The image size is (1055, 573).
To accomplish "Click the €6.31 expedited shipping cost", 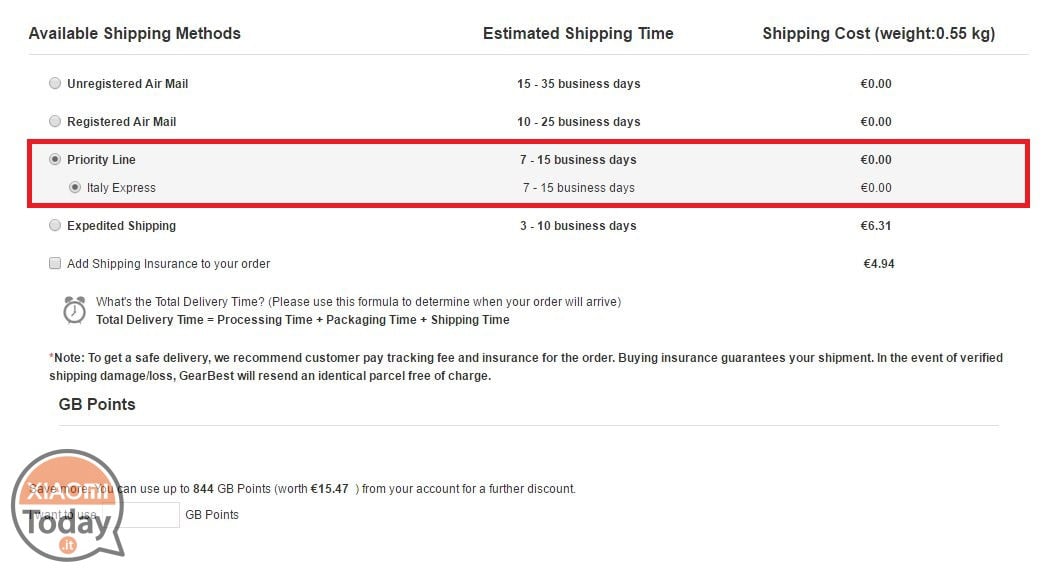I will pos(875,226).
